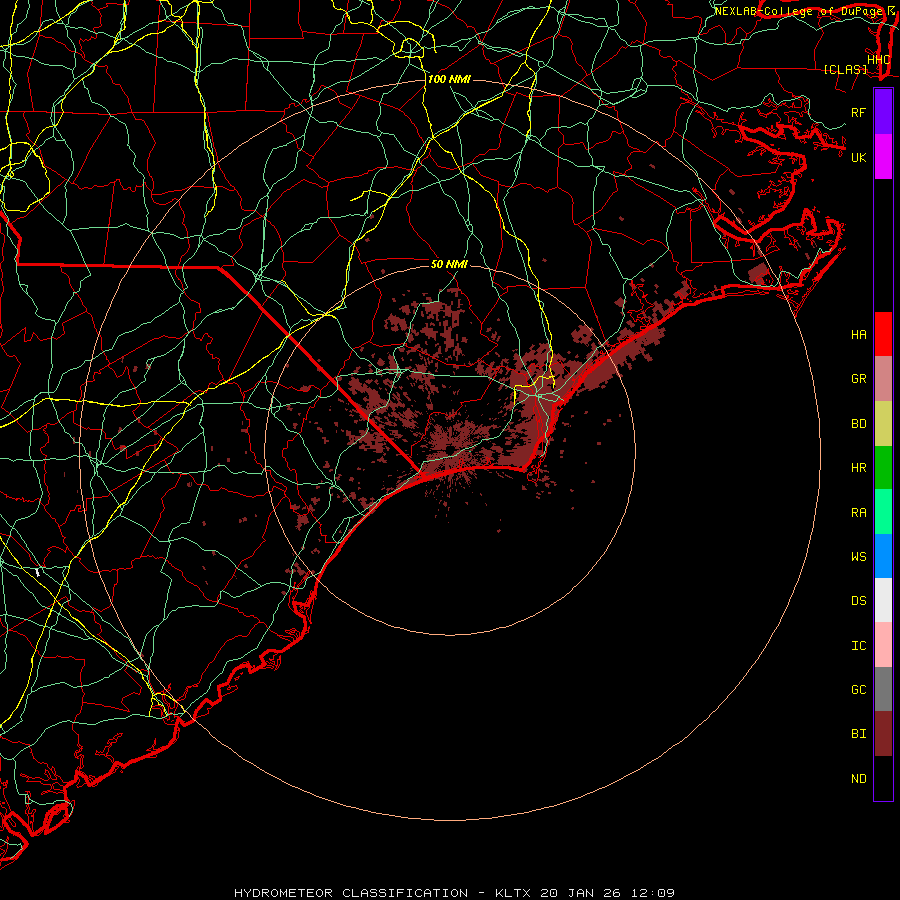
Task: Click the ND legend label
Action: pyautogui.click(x=859, y=778)
